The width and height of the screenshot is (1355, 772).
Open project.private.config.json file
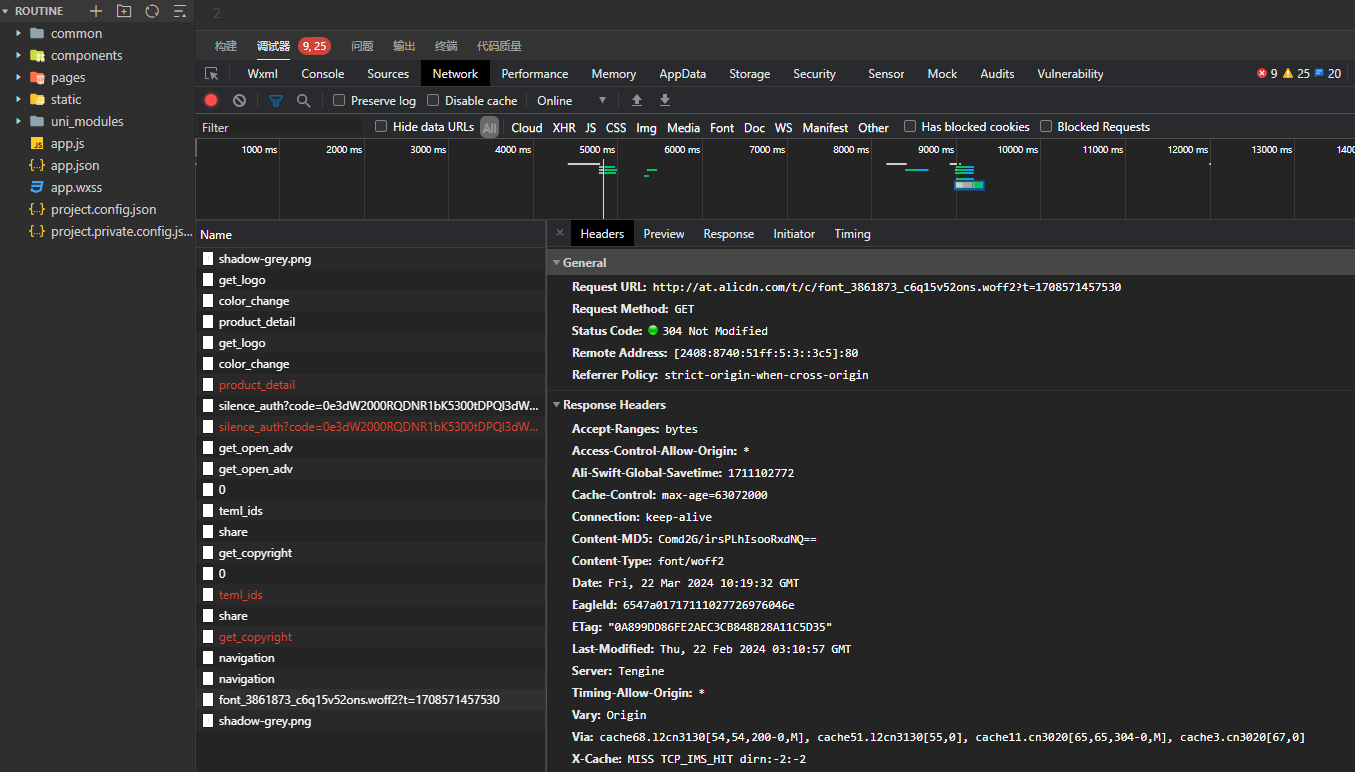pos(121,231)
